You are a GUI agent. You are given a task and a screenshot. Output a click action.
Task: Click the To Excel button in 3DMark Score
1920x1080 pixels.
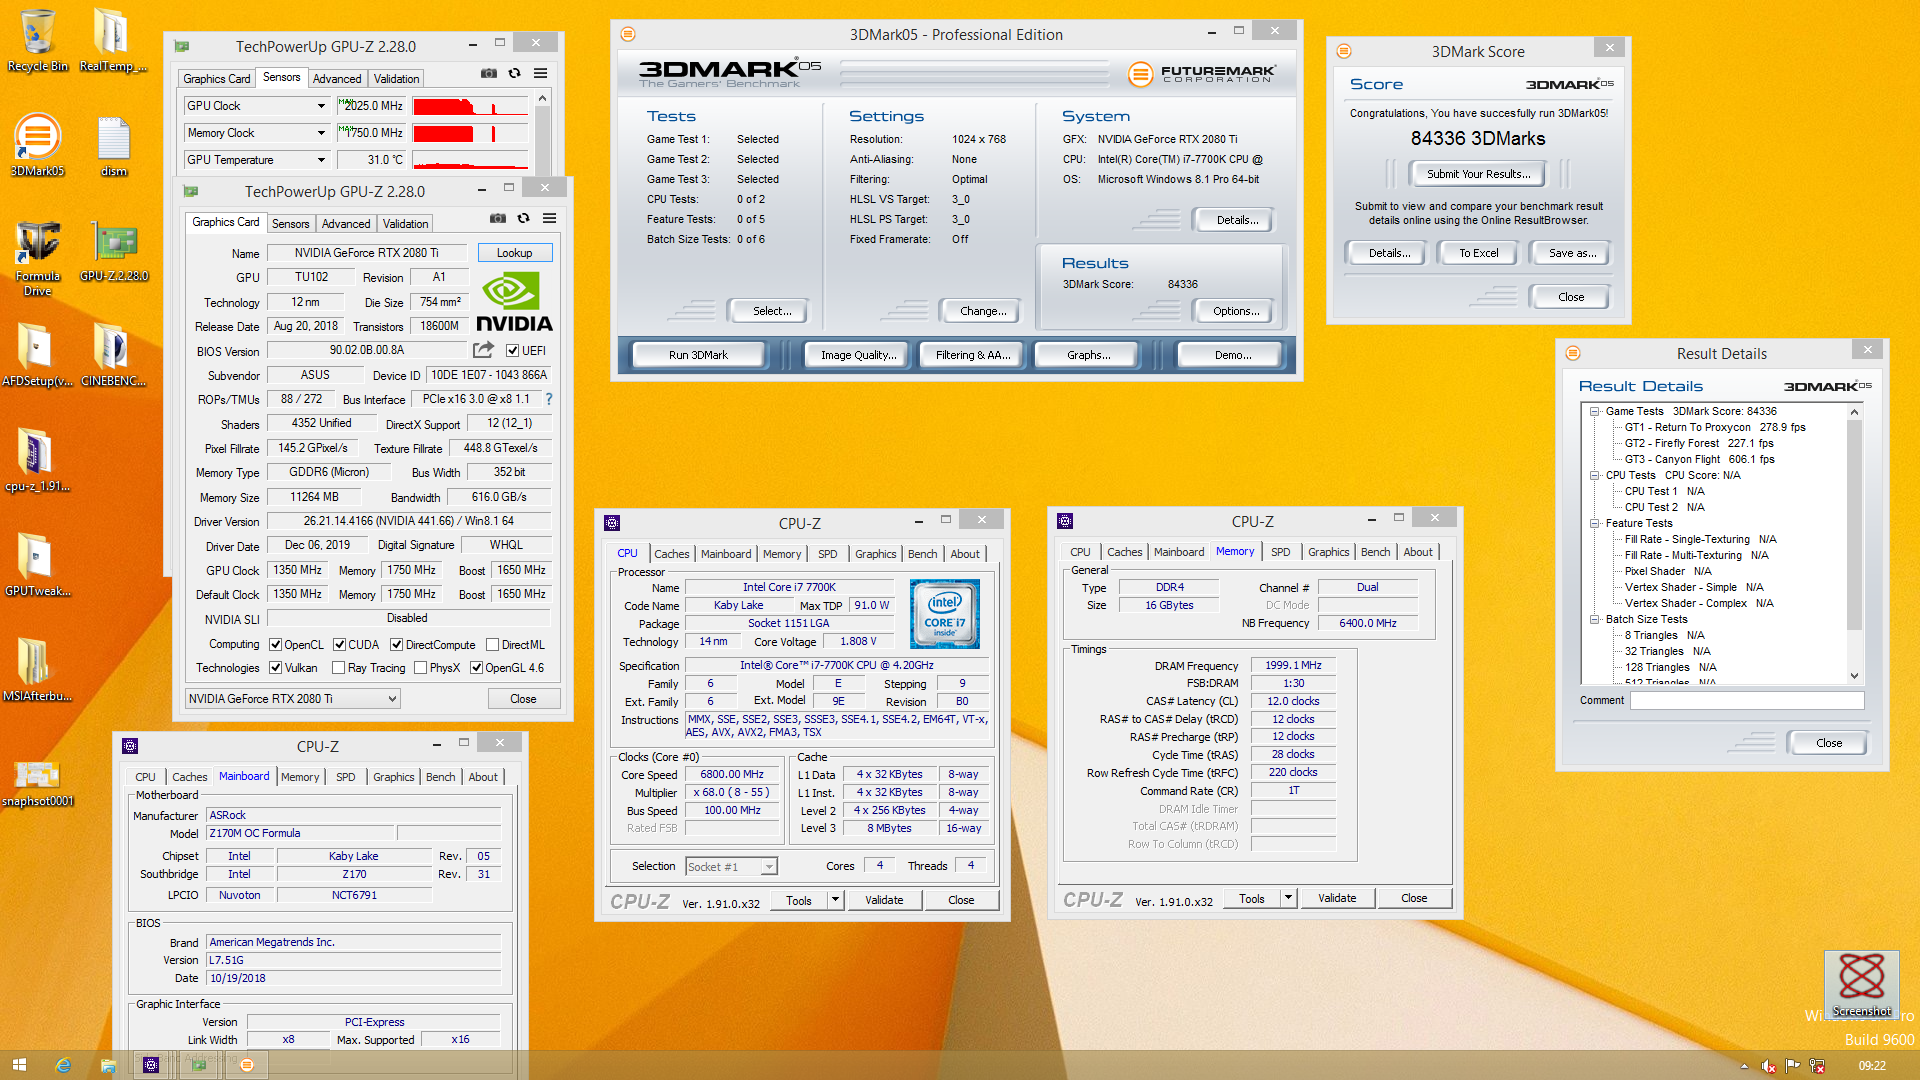(1478, 253)
